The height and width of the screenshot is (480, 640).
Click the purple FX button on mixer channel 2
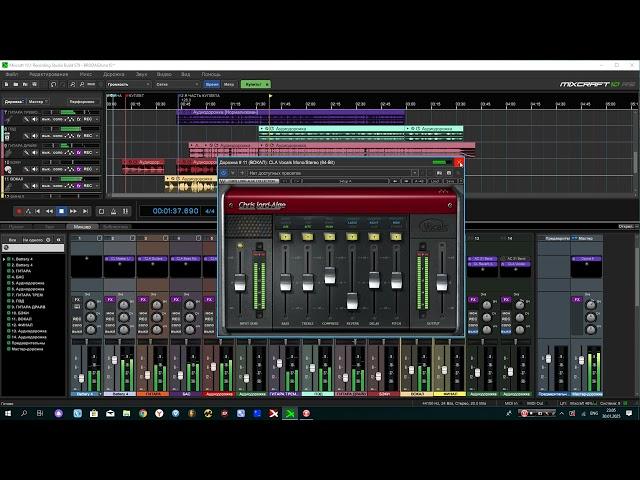110,299
